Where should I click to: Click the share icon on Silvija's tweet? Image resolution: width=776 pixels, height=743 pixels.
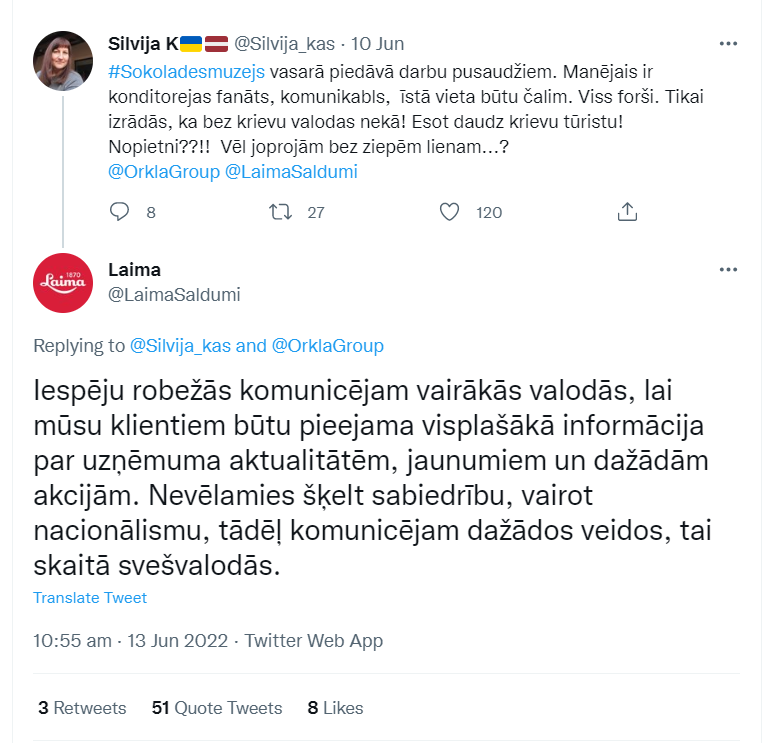pyautogui.click(x=627, y=212)
